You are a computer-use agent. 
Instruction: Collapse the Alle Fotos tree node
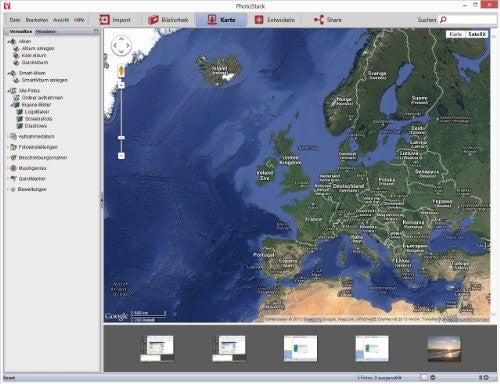[x=8, y=91]
